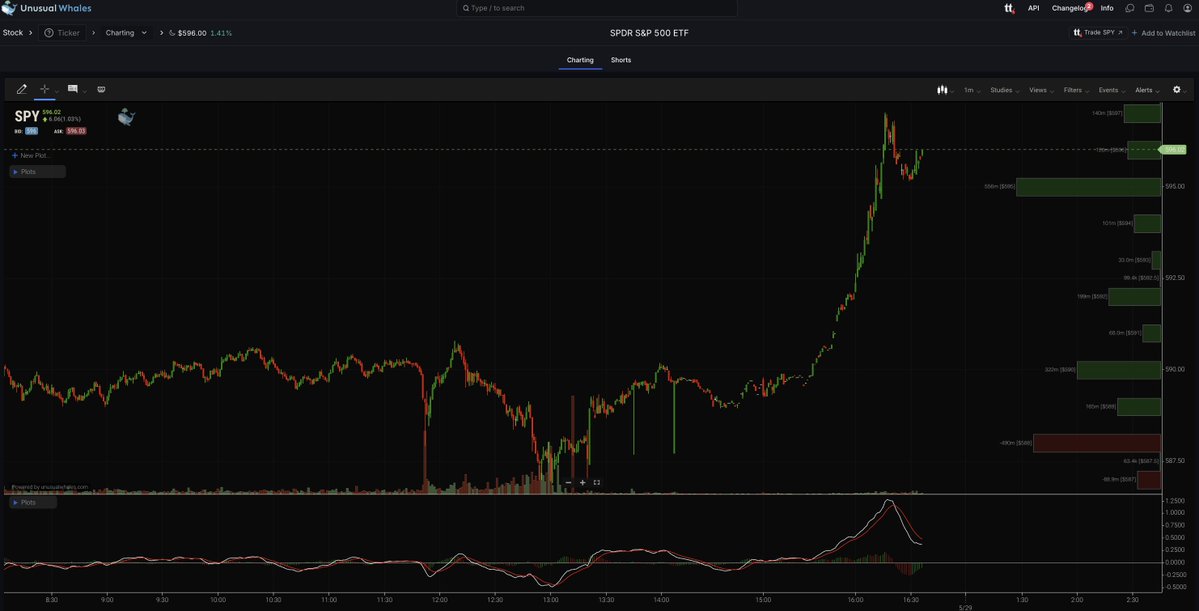Click the -68.9m [$587] red volume bar

click(1149, 479)
